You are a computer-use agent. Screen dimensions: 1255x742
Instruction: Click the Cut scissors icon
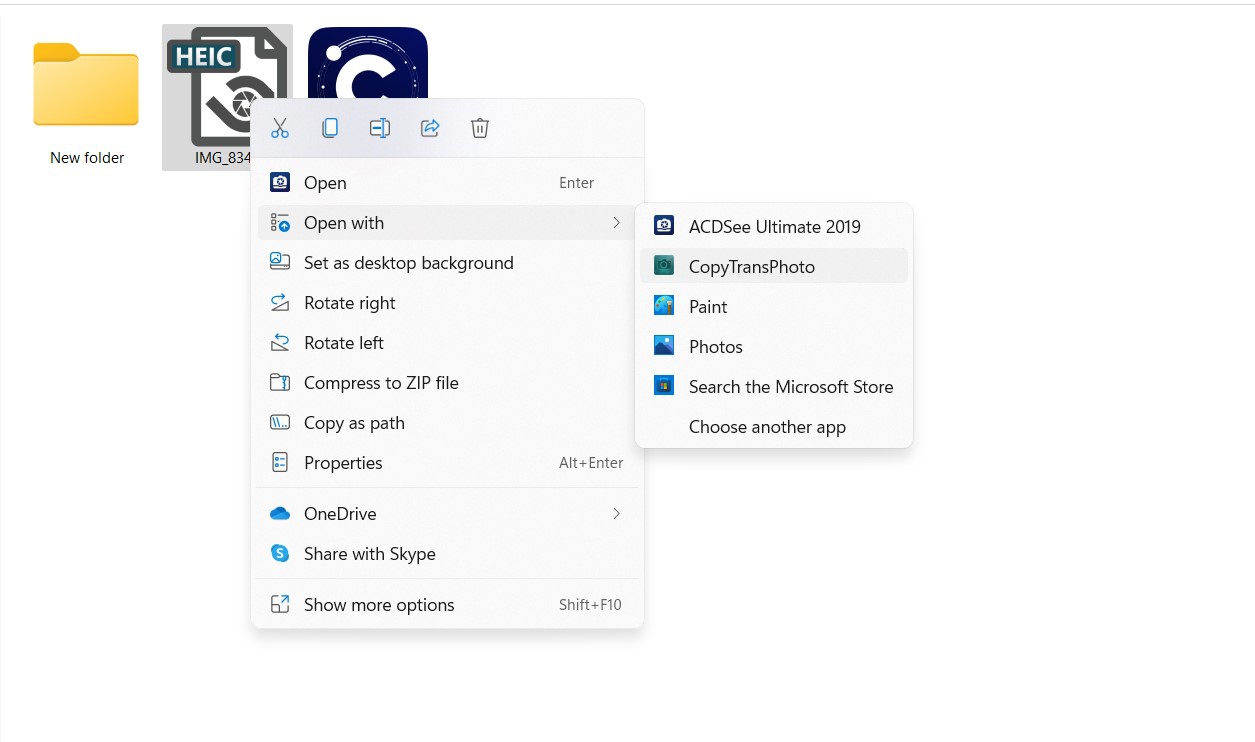[280, 128]
